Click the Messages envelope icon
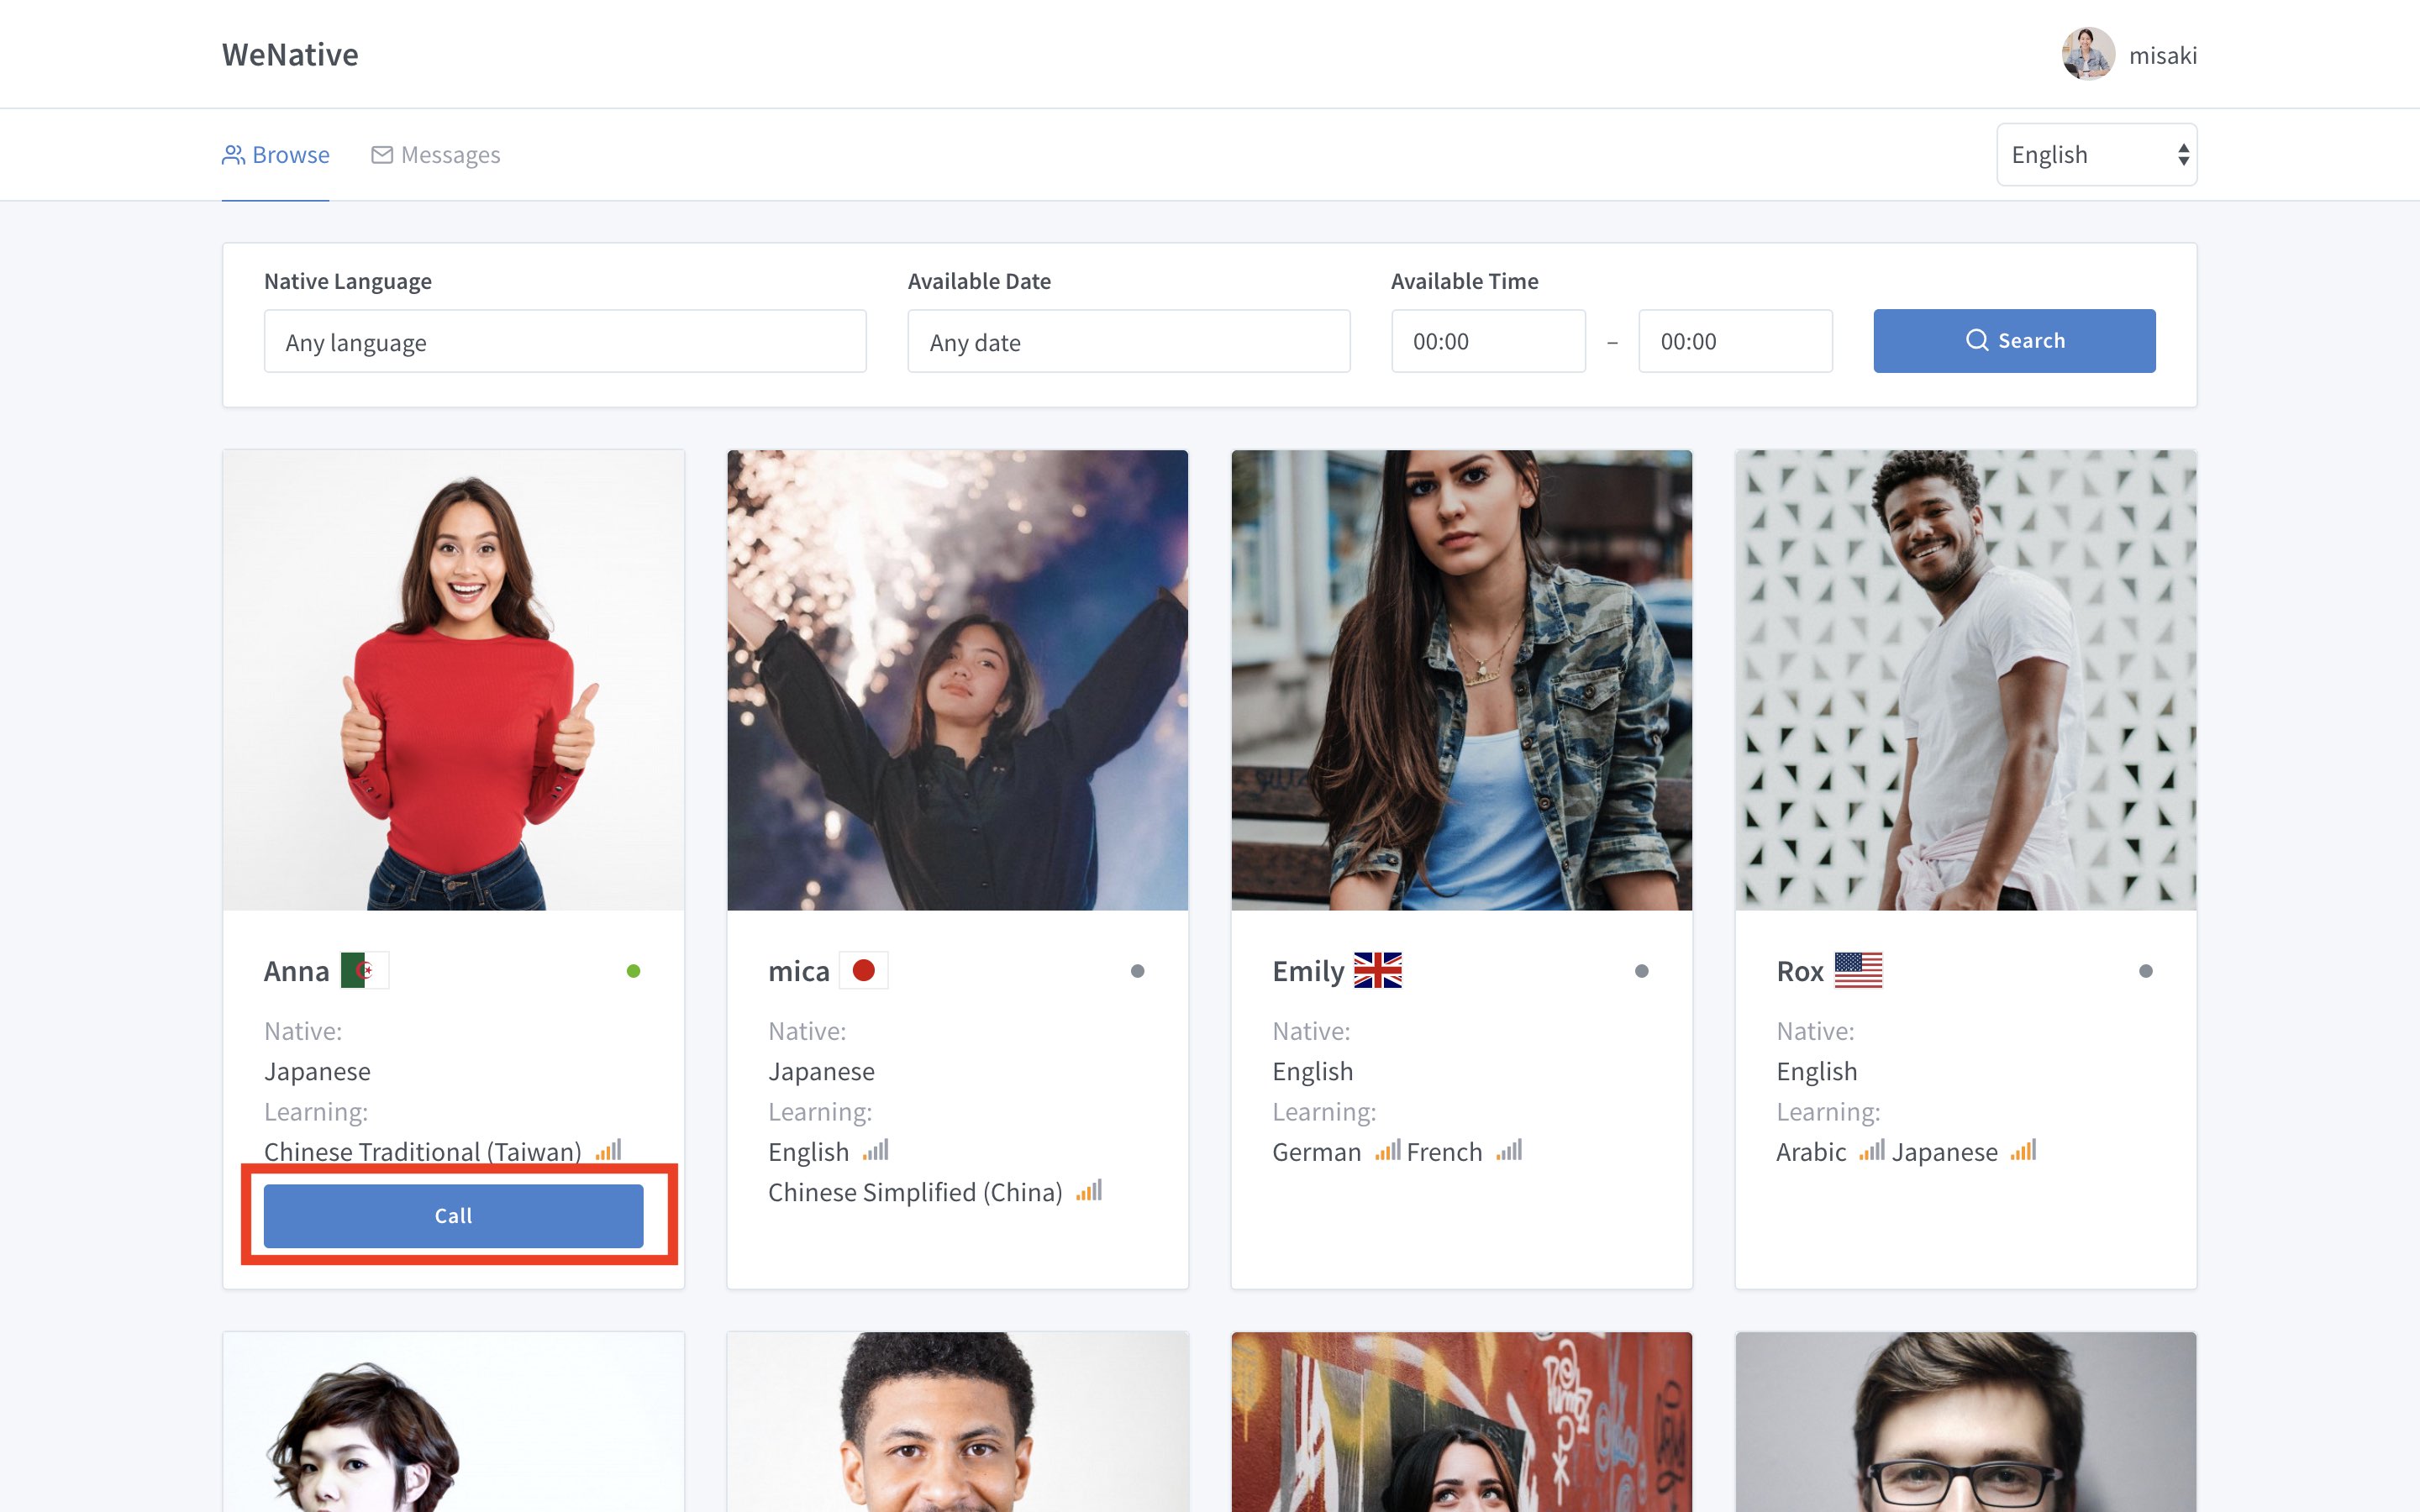This screenshot has width=2420, height=1512. (382, 155)
